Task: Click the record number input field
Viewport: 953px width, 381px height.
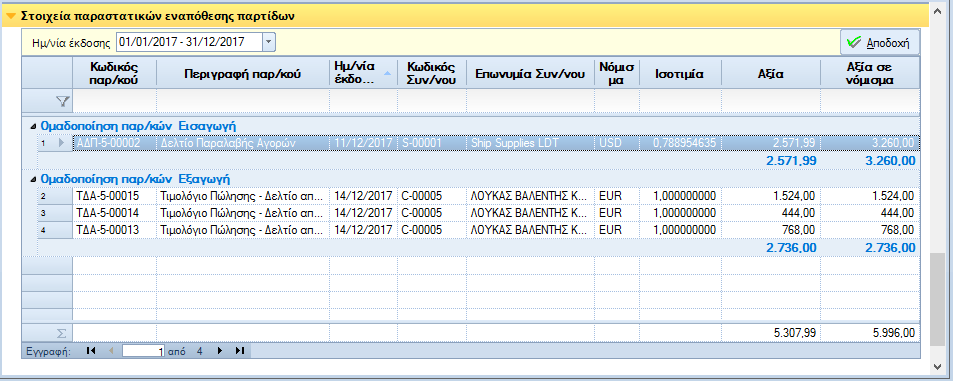Action: click(x=143, y=351)
